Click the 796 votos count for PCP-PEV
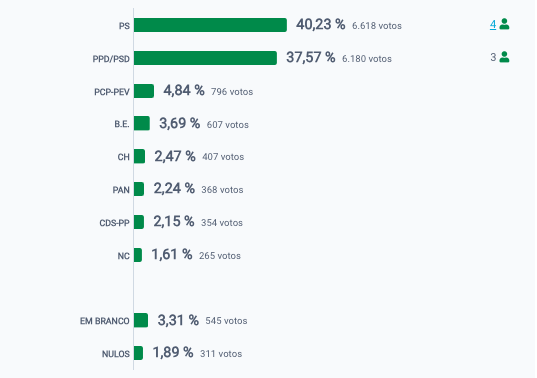537x378 pixels. pyautogui.click(x=232, y=92)
